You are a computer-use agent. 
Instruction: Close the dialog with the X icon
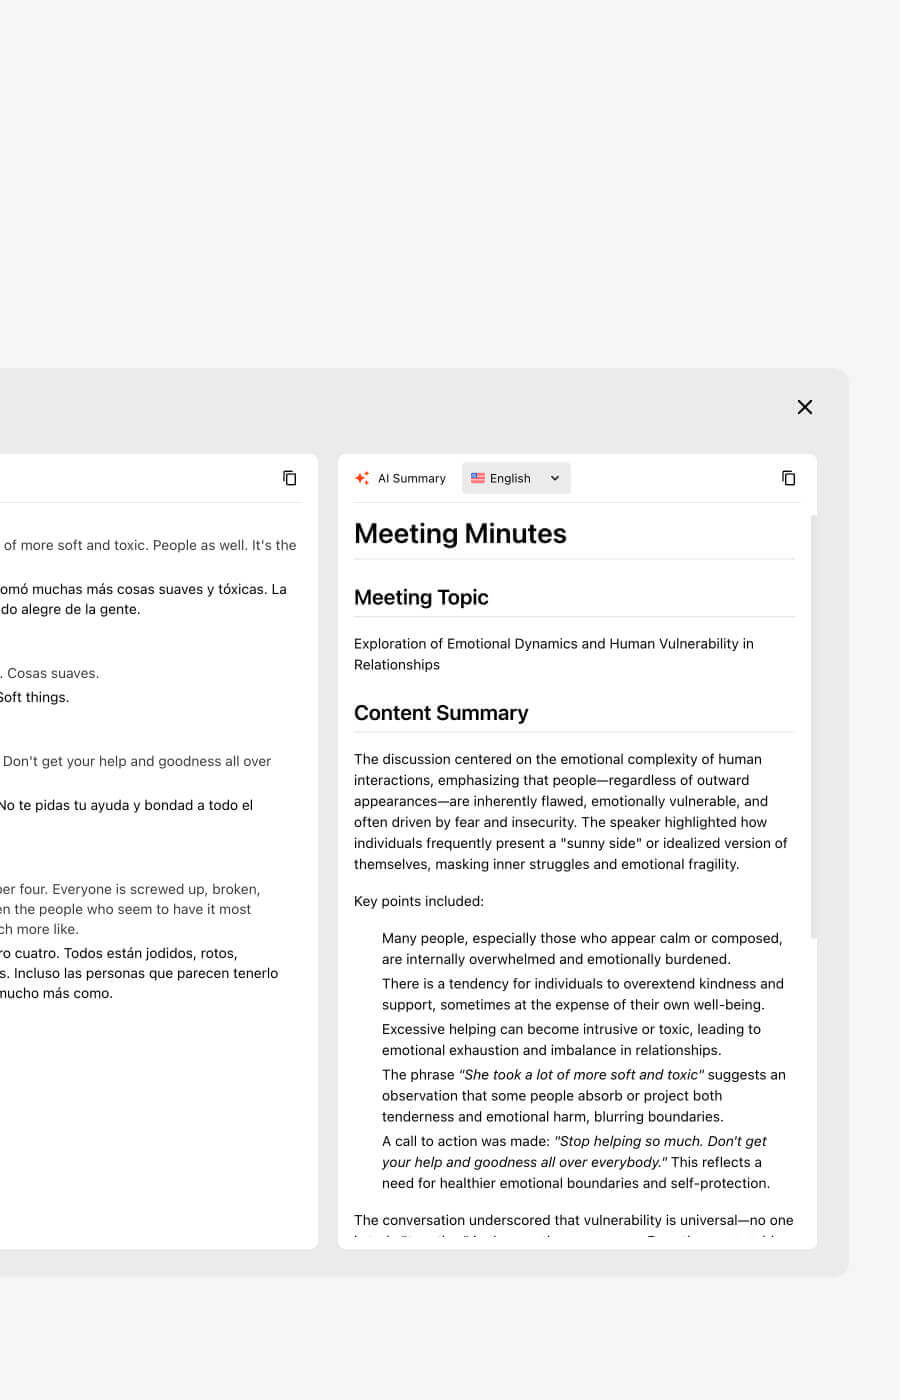805,407
